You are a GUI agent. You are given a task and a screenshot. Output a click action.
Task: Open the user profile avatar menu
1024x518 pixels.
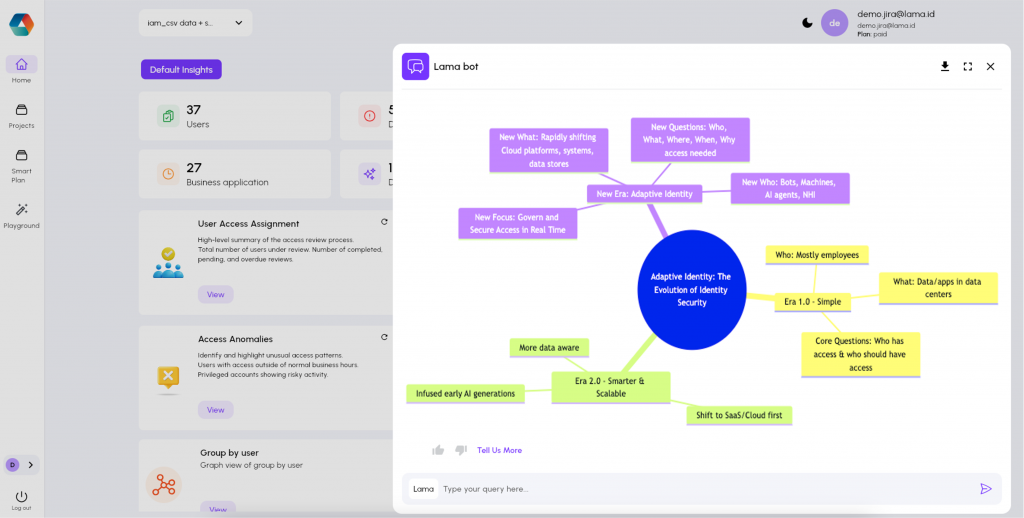tap(834, 23)
